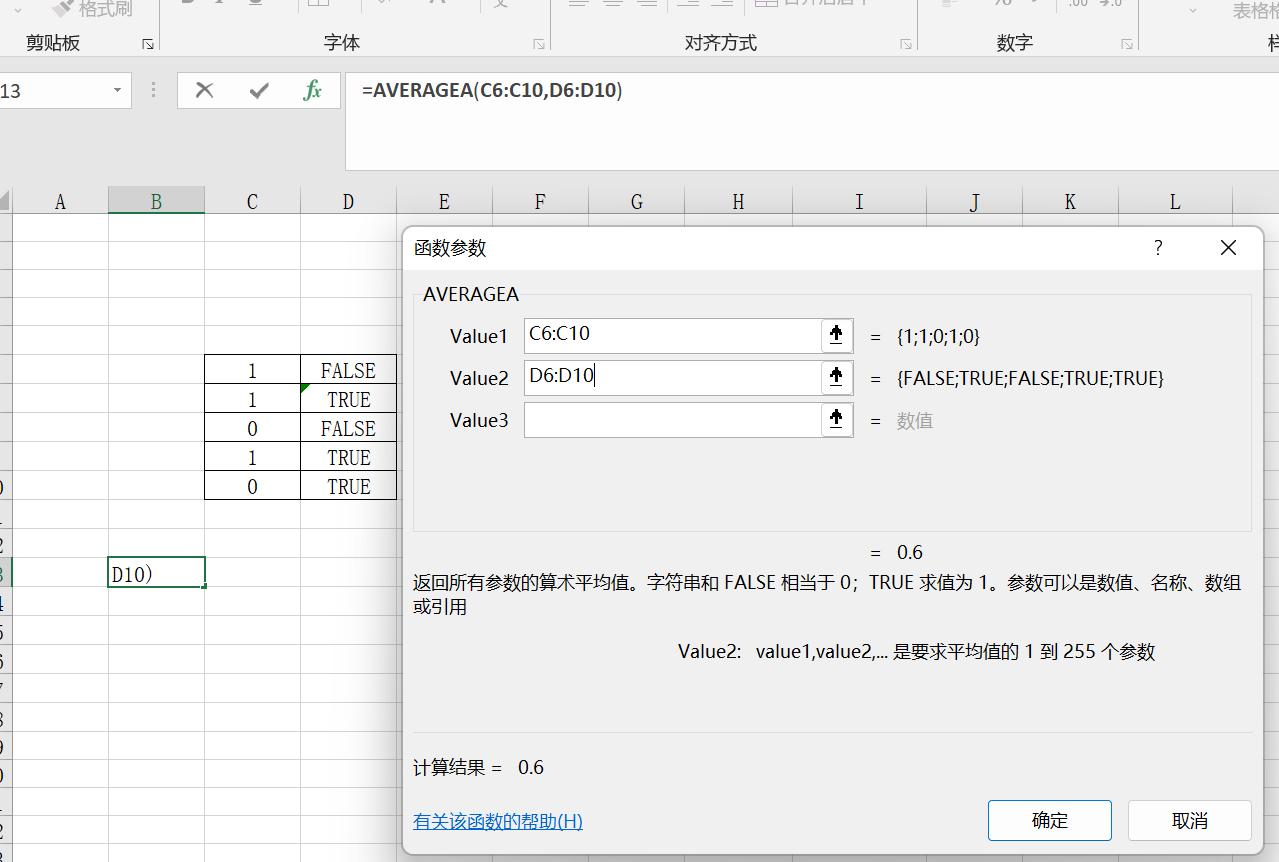
Task: Select column G header
Action: (x=636, y=202)
